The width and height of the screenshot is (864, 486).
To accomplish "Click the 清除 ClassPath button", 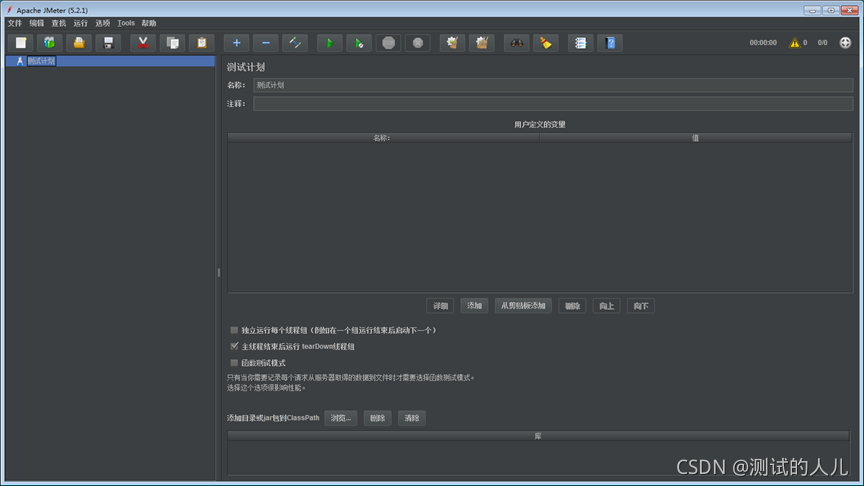I will [x=412, y=418].
